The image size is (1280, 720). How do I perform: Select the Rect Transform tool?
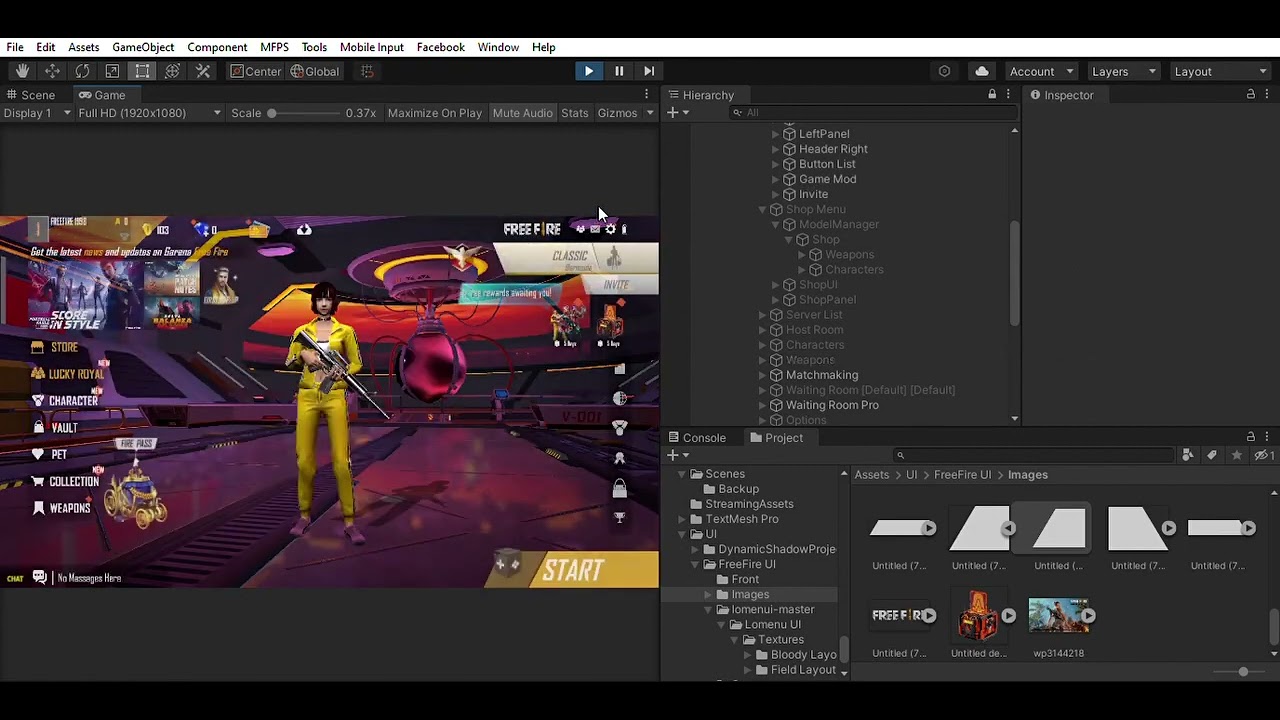pyautogui.click(x=142, y=71)
